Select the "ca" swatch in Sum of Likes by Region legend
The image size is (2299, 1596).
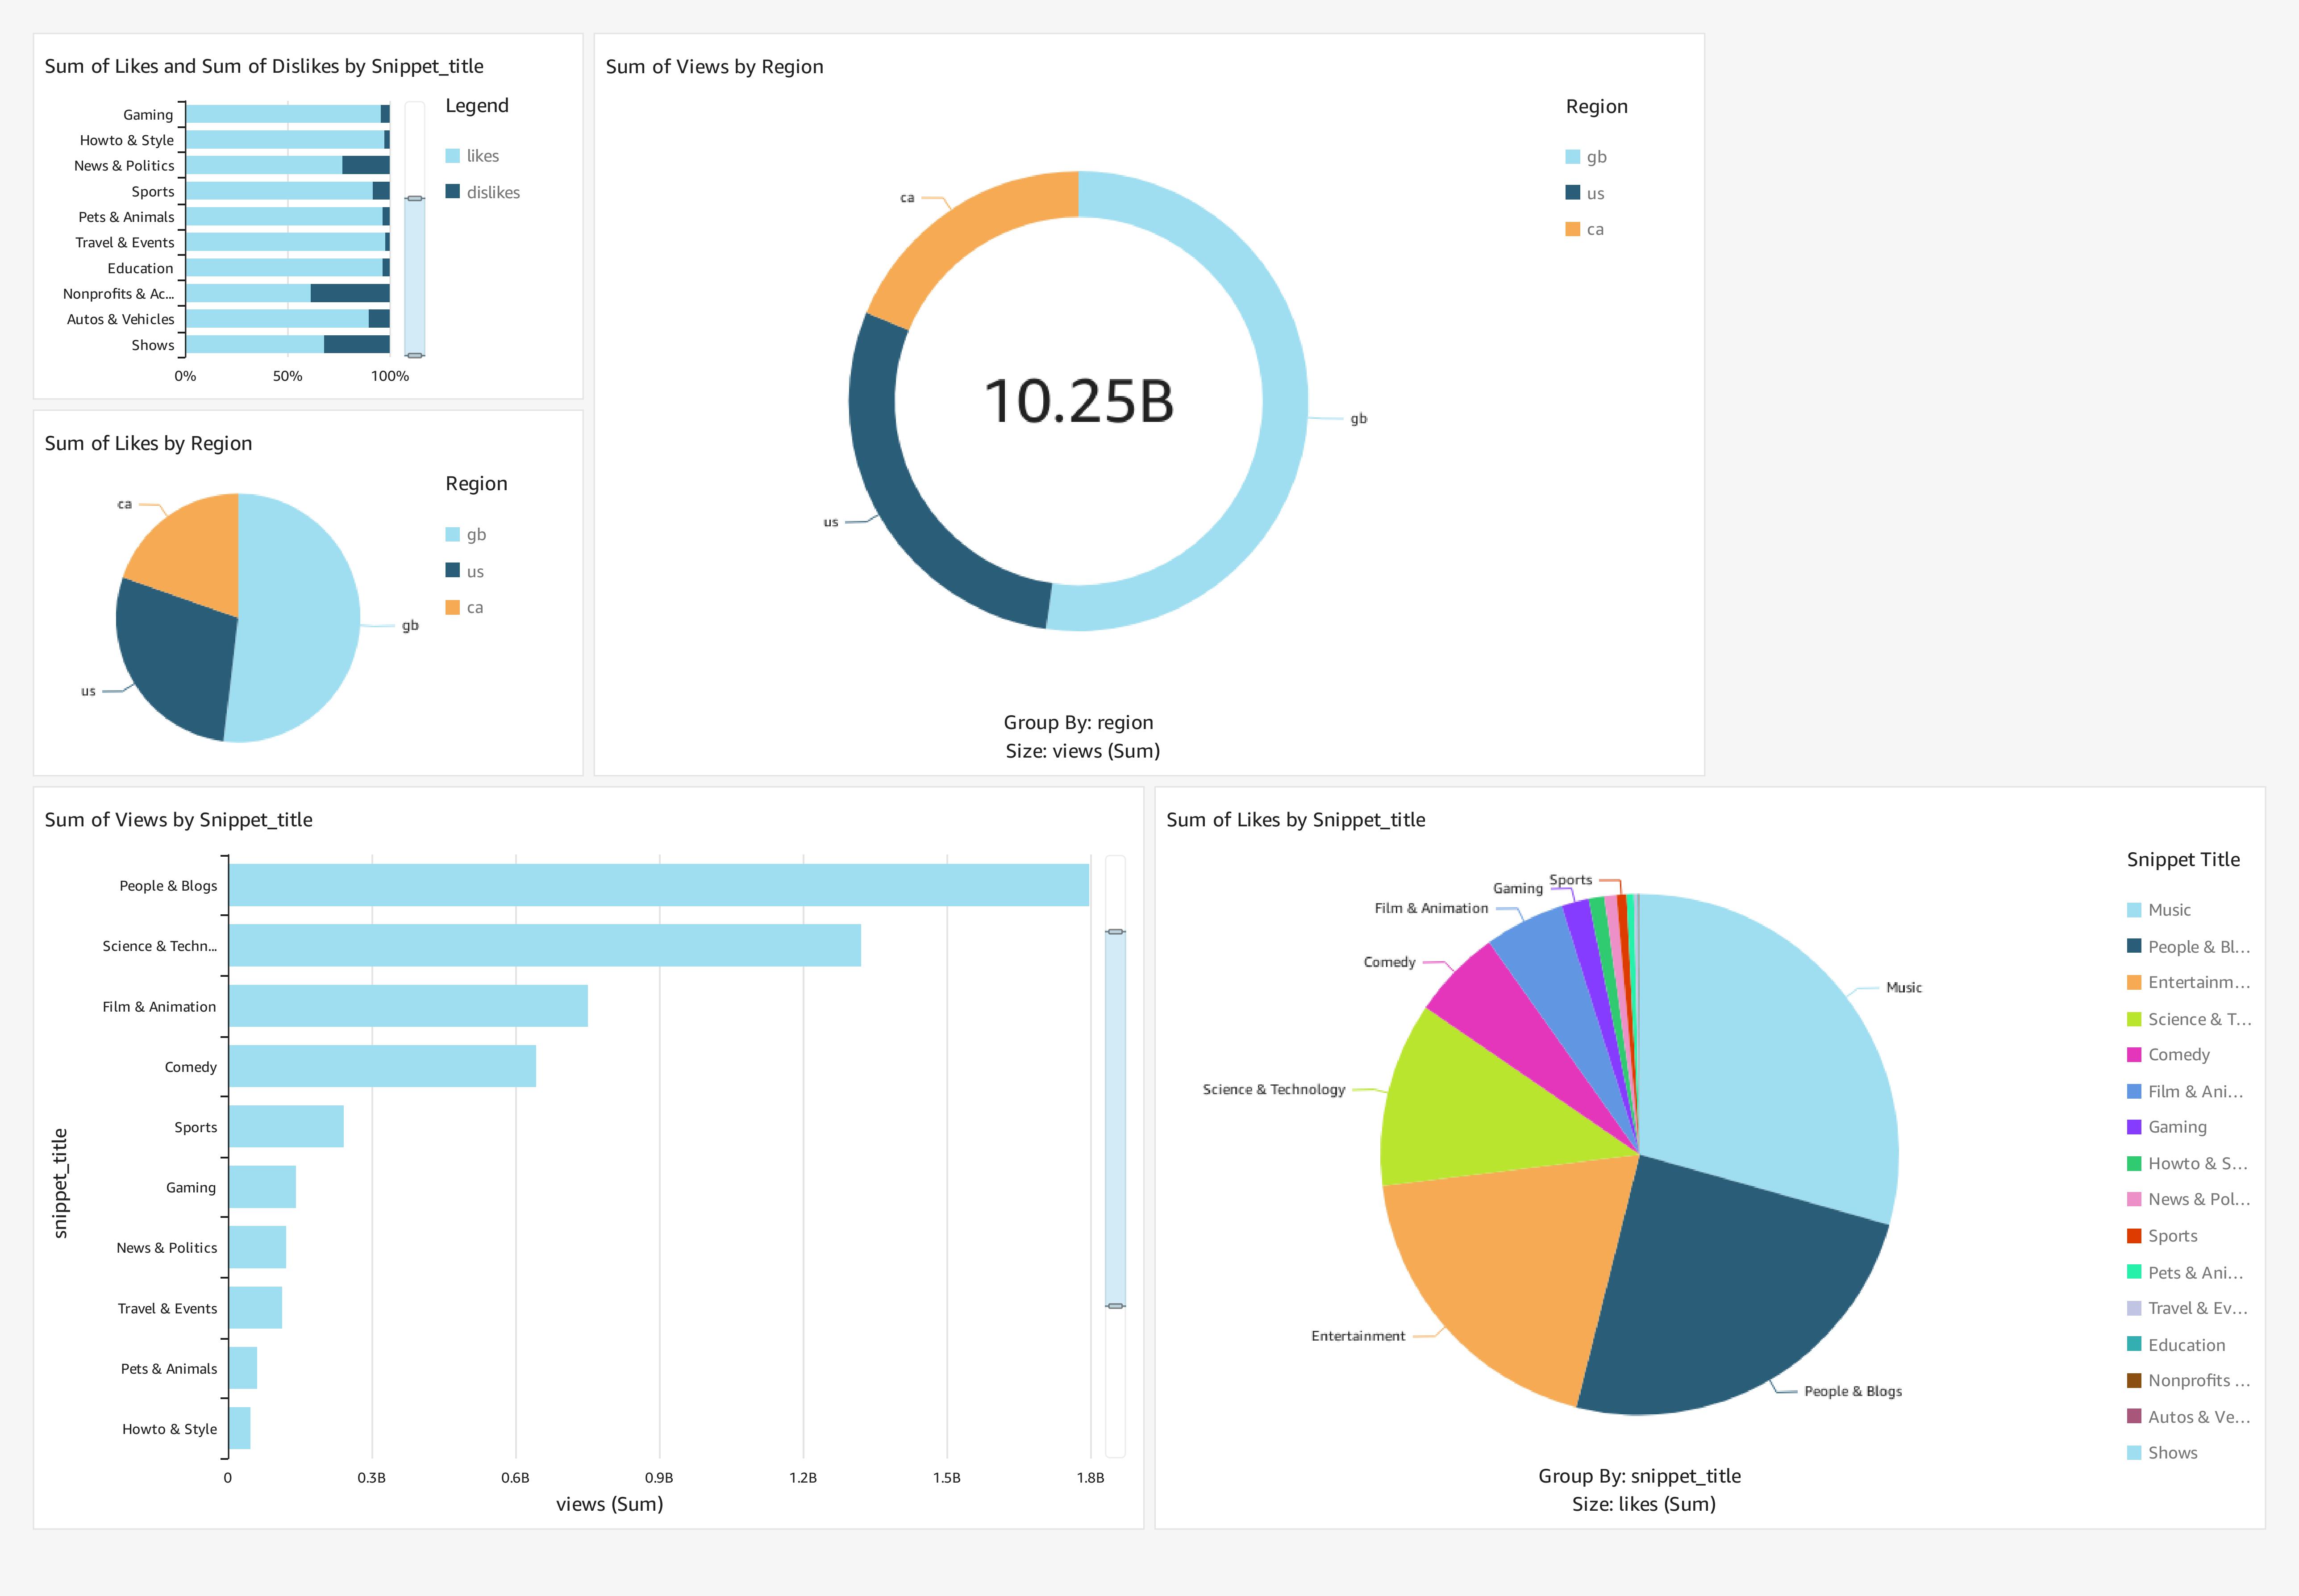[x=453, y=606]
